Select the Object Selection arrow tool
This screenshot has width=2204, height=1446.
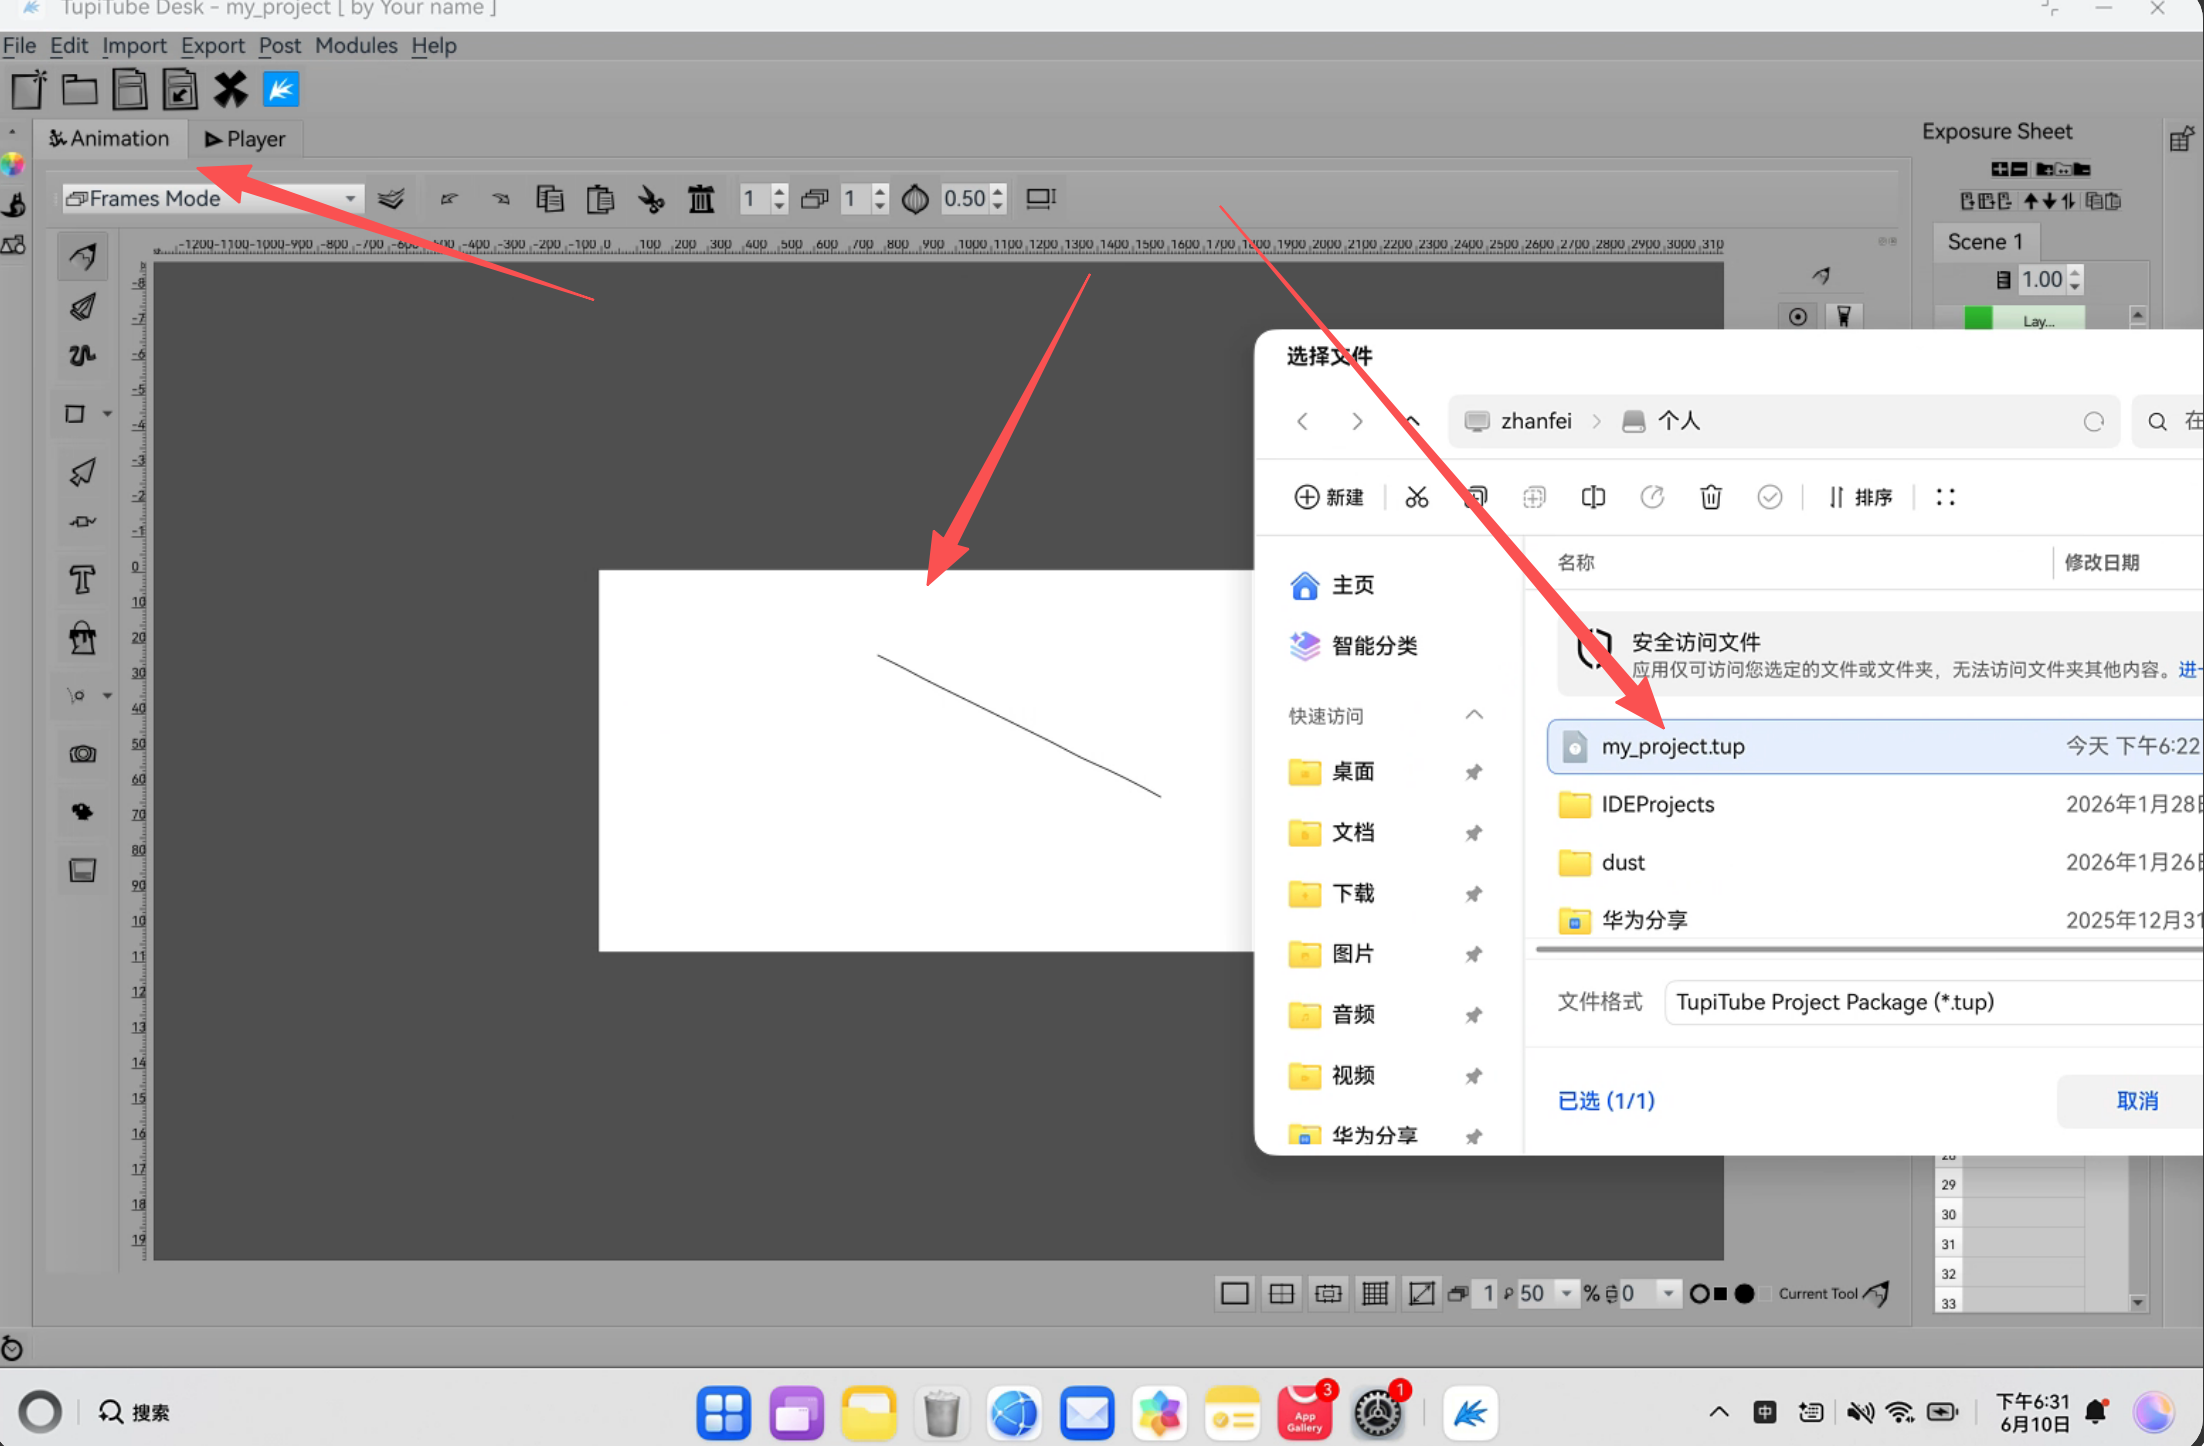83,471
